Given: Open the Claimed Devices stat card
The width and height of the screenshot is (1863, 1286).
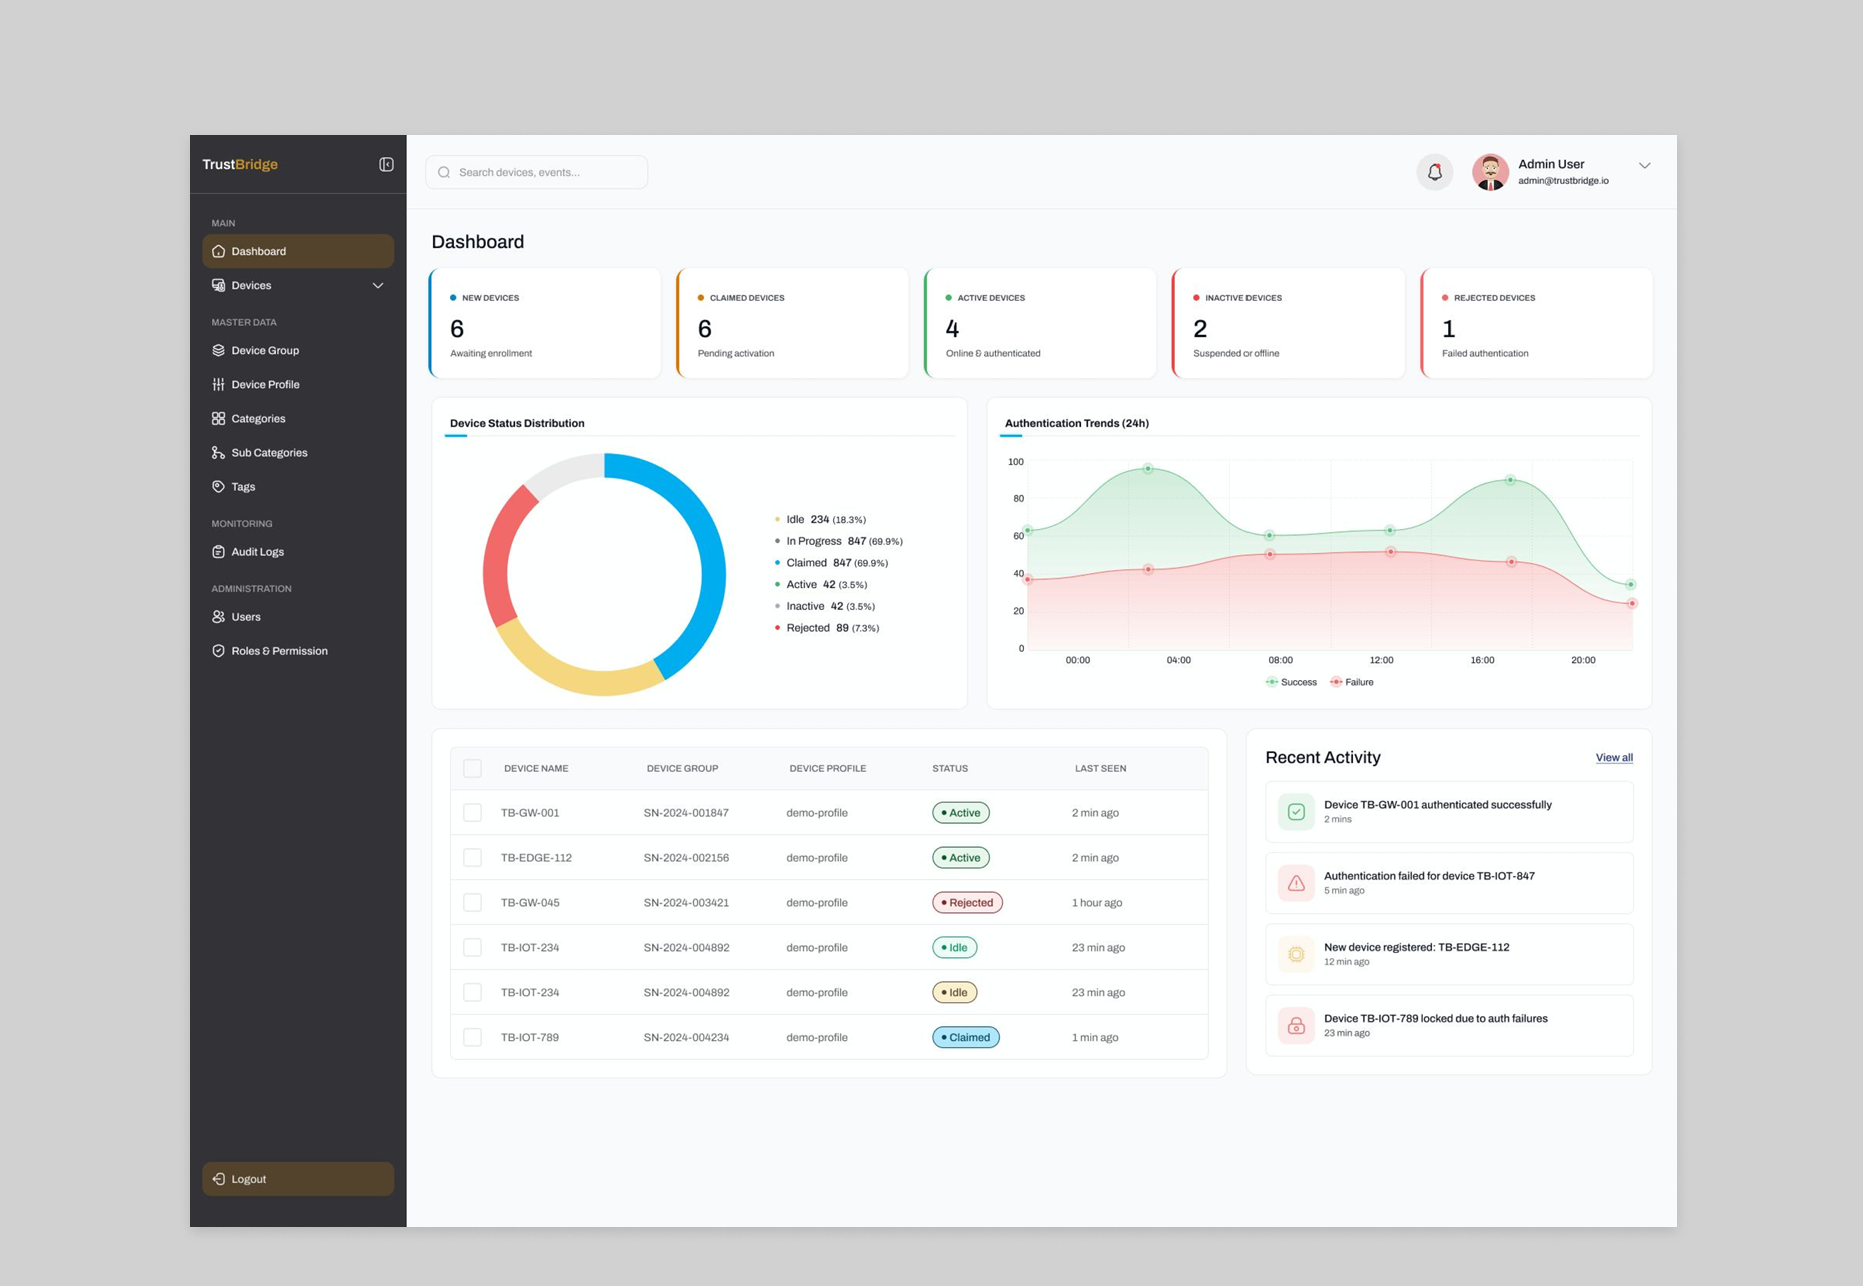Looking at the screenshot, I should 793,323.
